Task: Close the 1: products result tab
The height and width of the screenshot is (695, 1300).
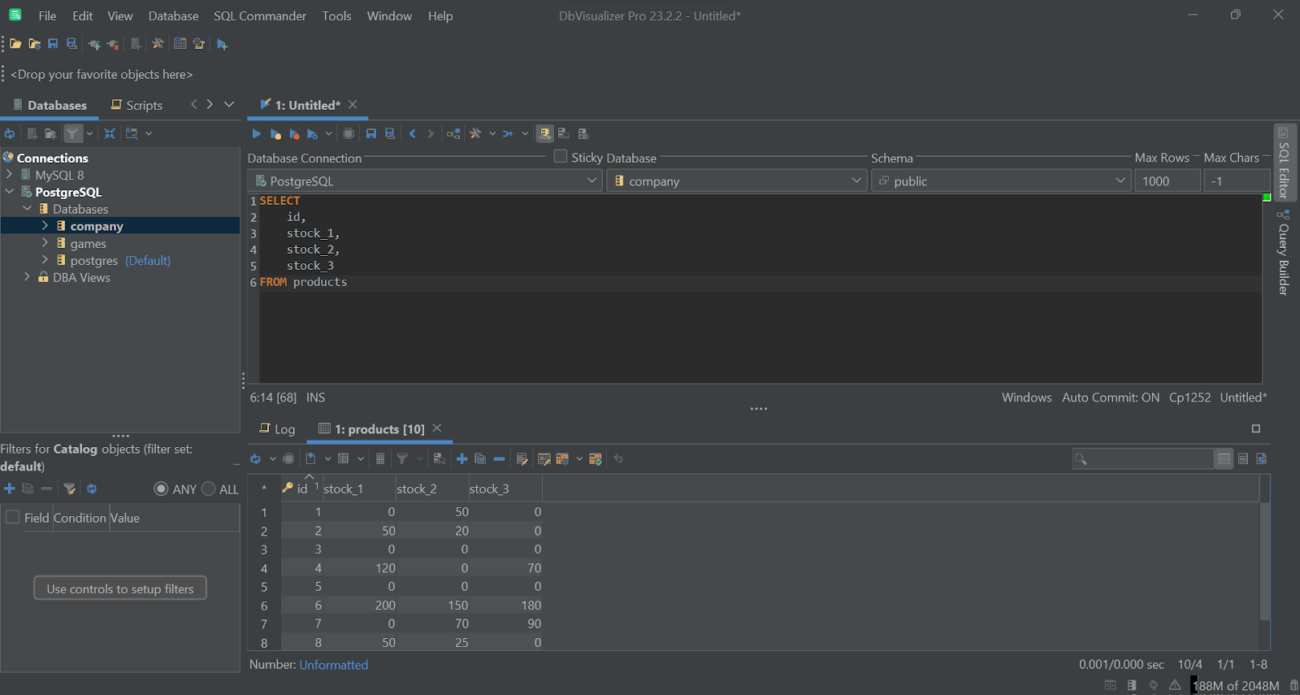Action: click(437, 428)
